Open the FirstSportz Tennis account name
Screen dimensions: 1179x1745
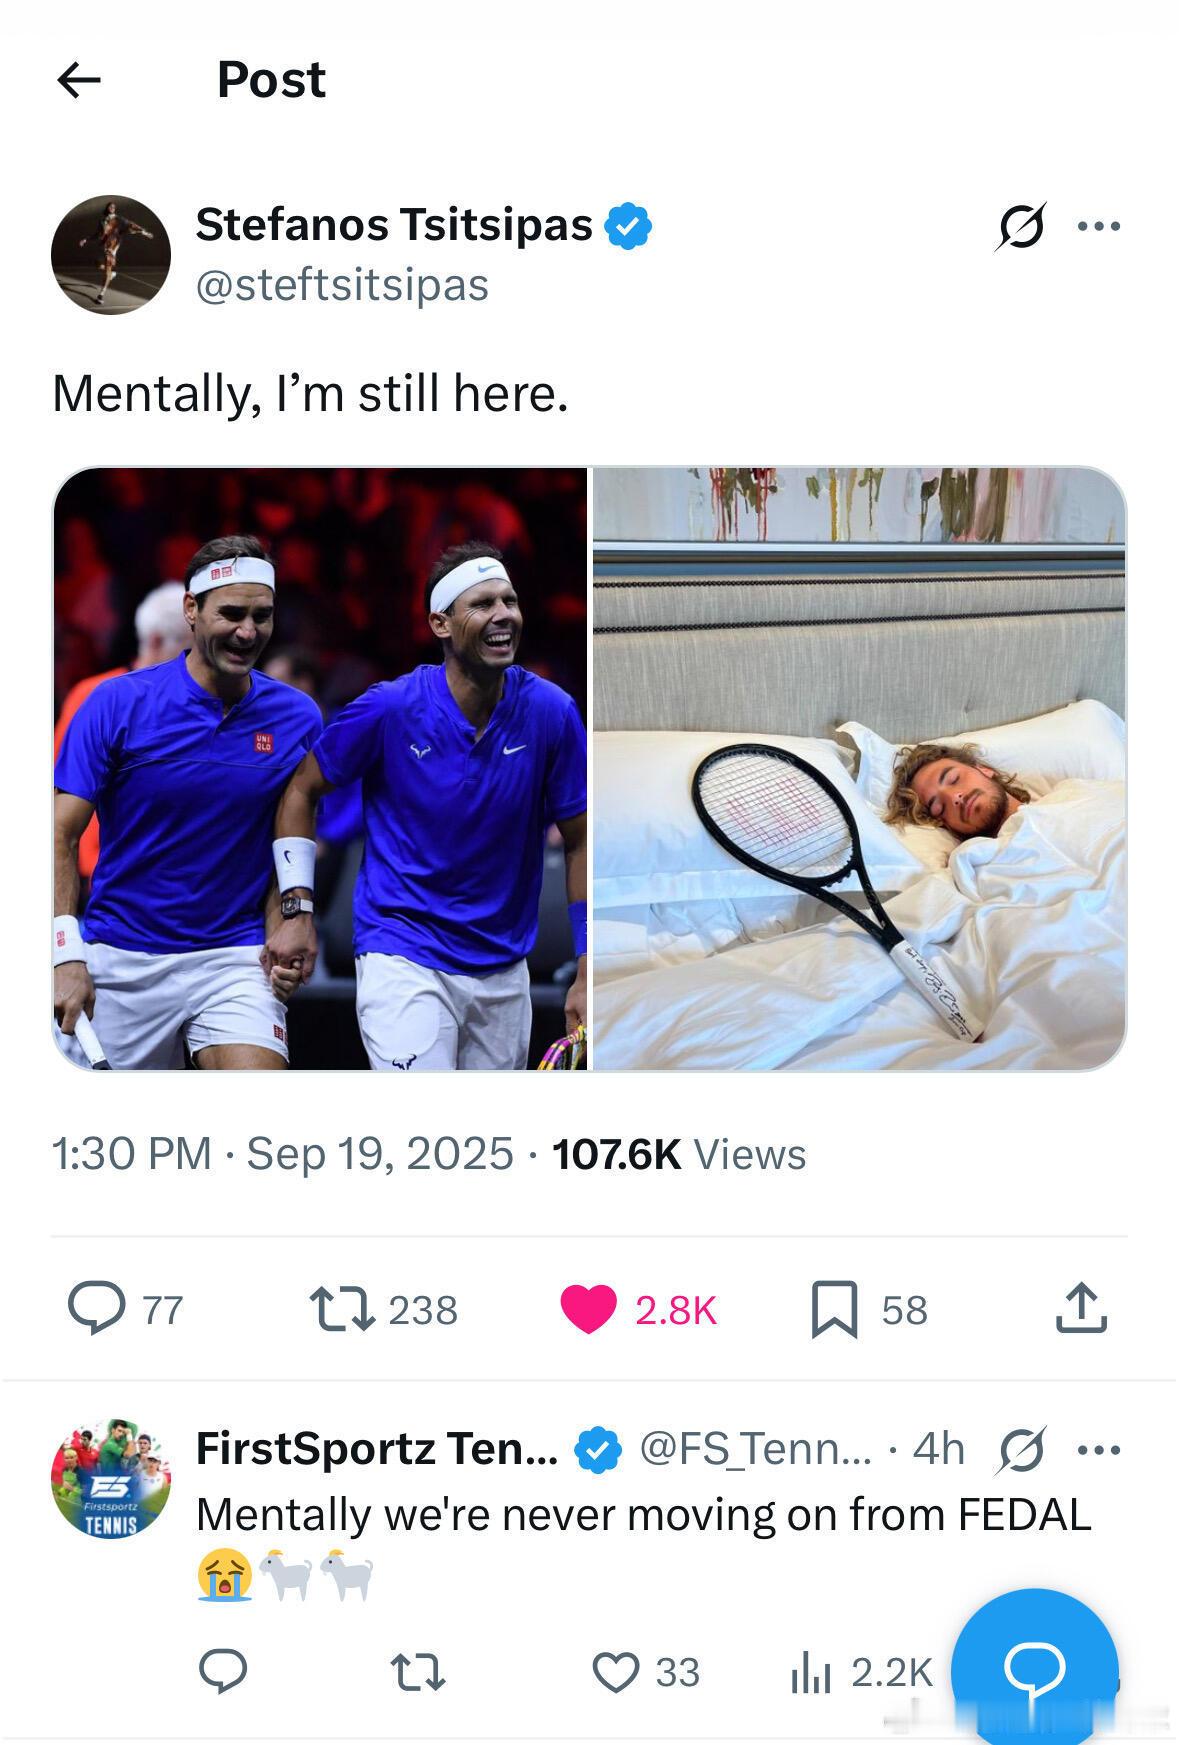pos(377,1448)
